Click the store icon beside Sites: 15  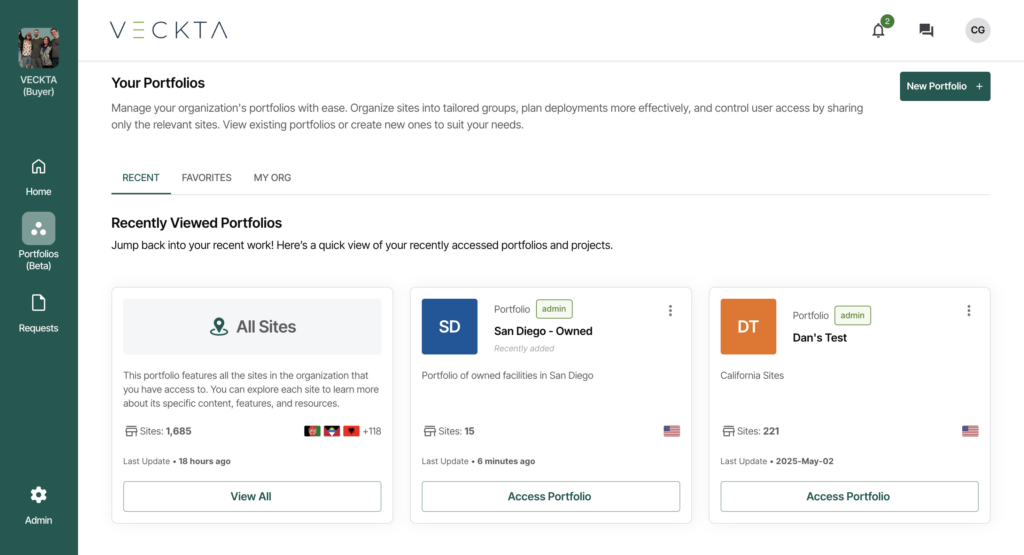pos(429,431)
